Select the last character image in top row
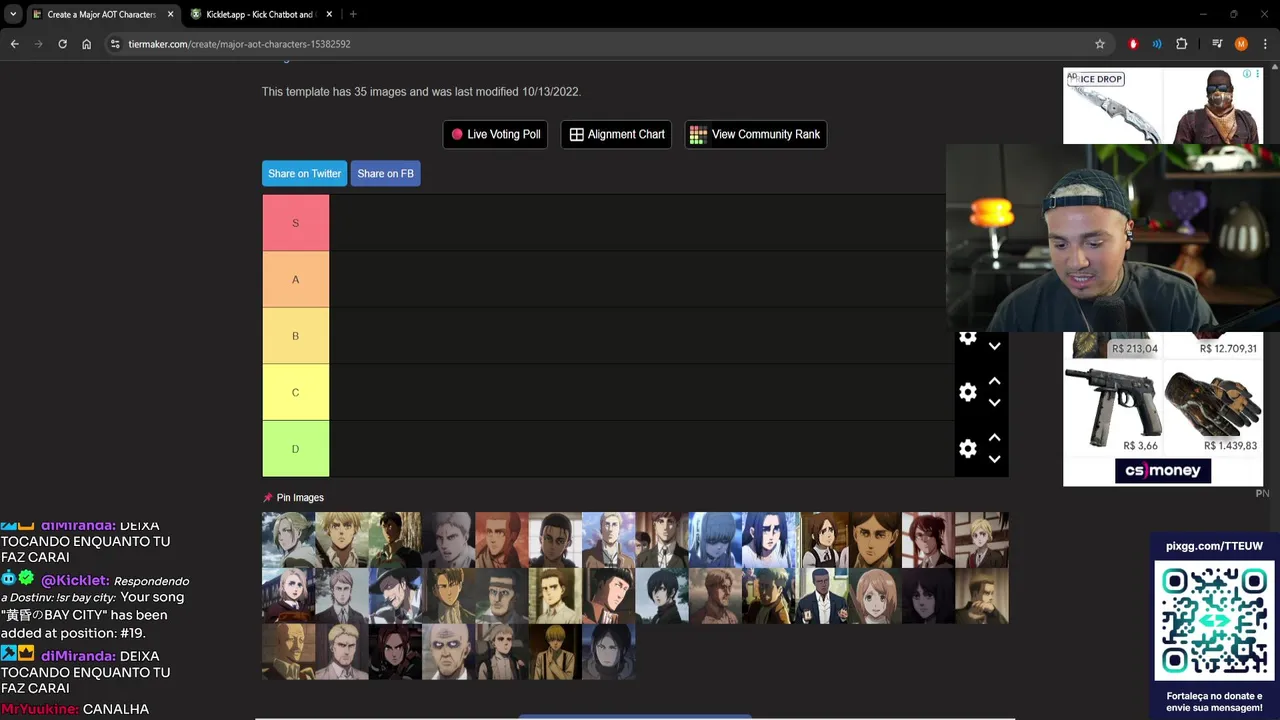This screenshot has width=1280, height=720. pos(981,540)
